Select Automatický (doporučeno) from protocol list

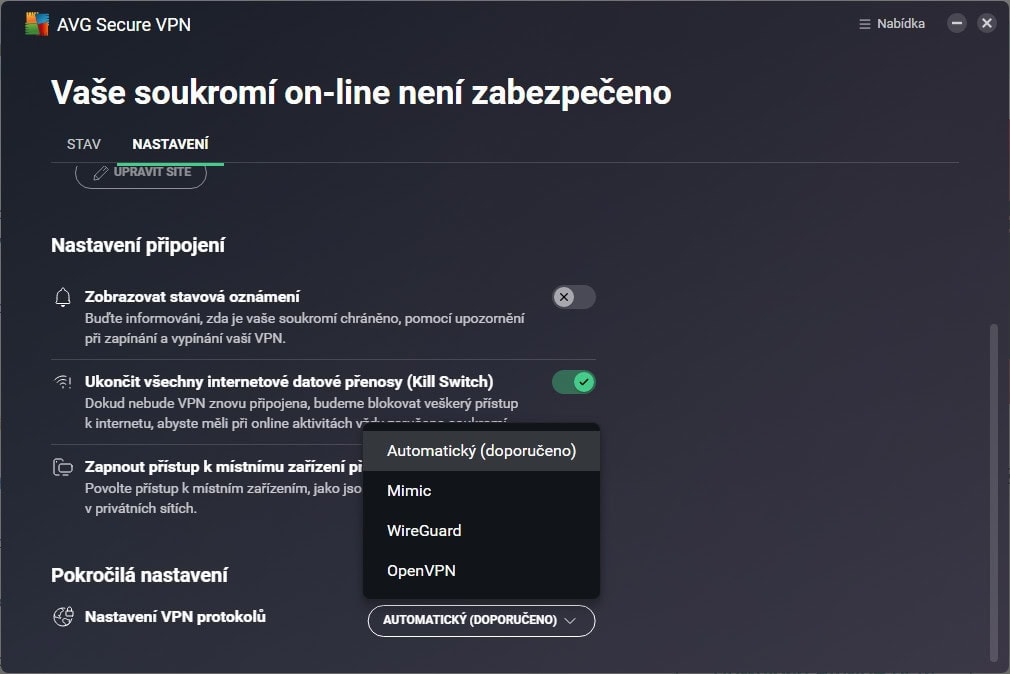coord(481,451)
